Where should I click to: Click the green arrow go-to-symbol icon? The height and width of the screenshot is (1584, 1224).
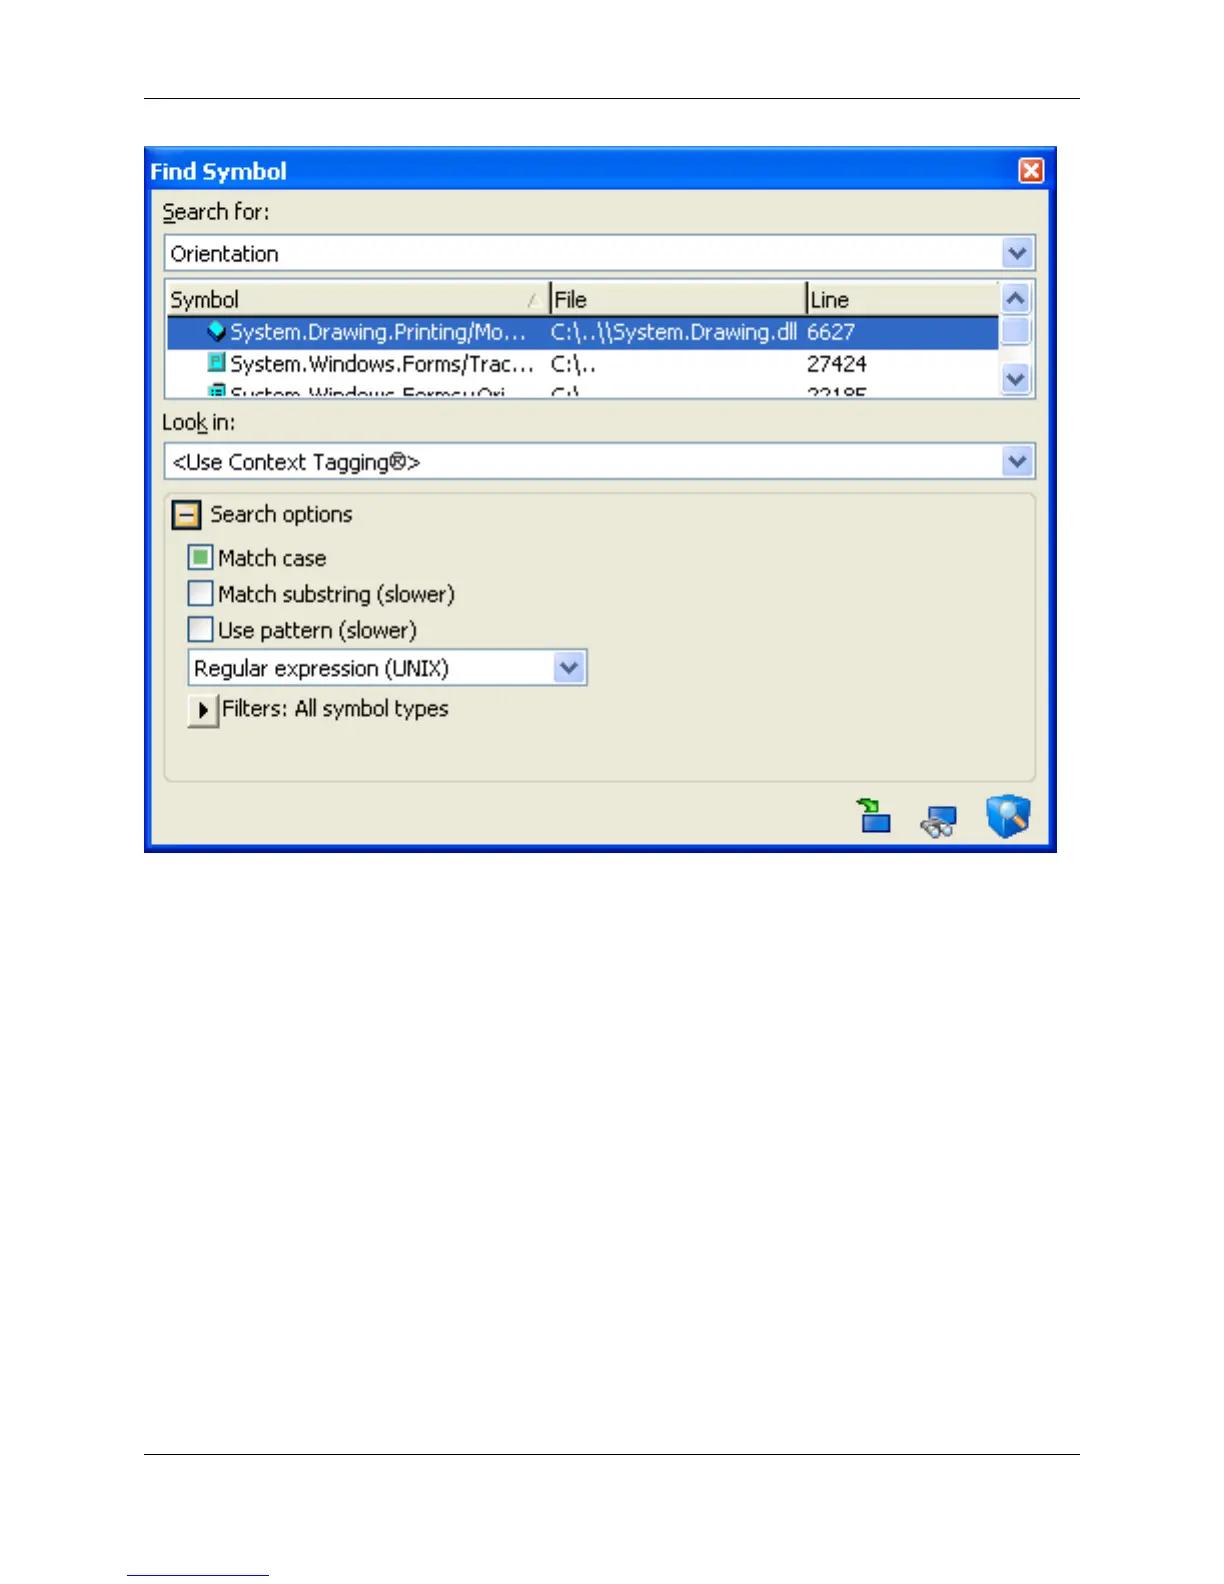873,815
